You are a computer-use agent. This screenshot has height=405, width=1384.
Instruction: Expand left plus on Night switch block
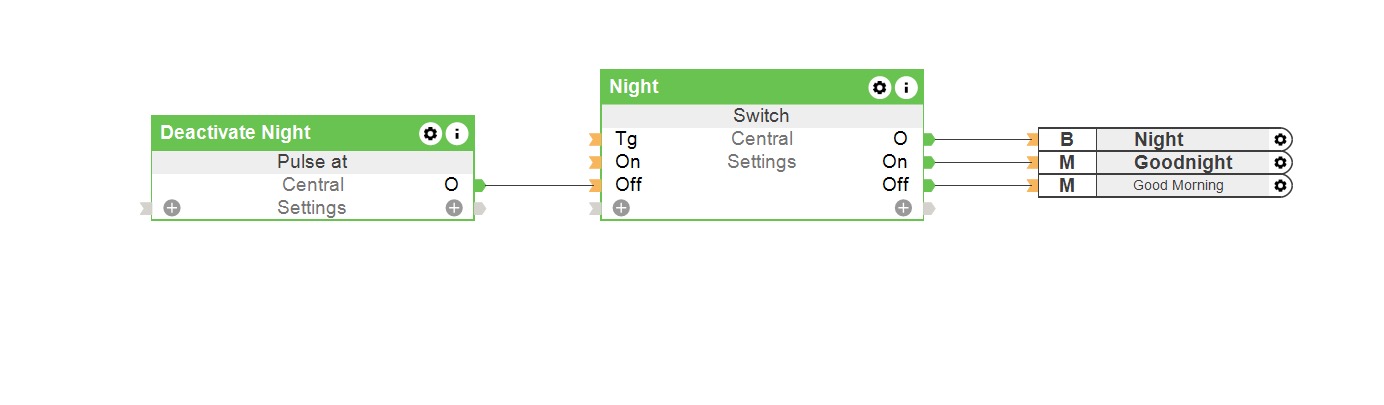click(x=621, y=208)
